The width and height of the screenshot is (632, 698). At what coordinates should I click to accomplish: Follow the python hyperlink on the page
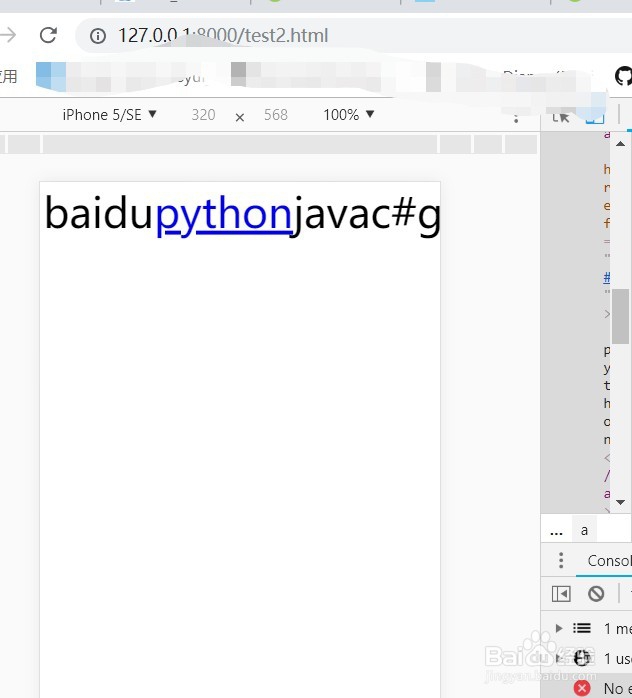[223, 214]
